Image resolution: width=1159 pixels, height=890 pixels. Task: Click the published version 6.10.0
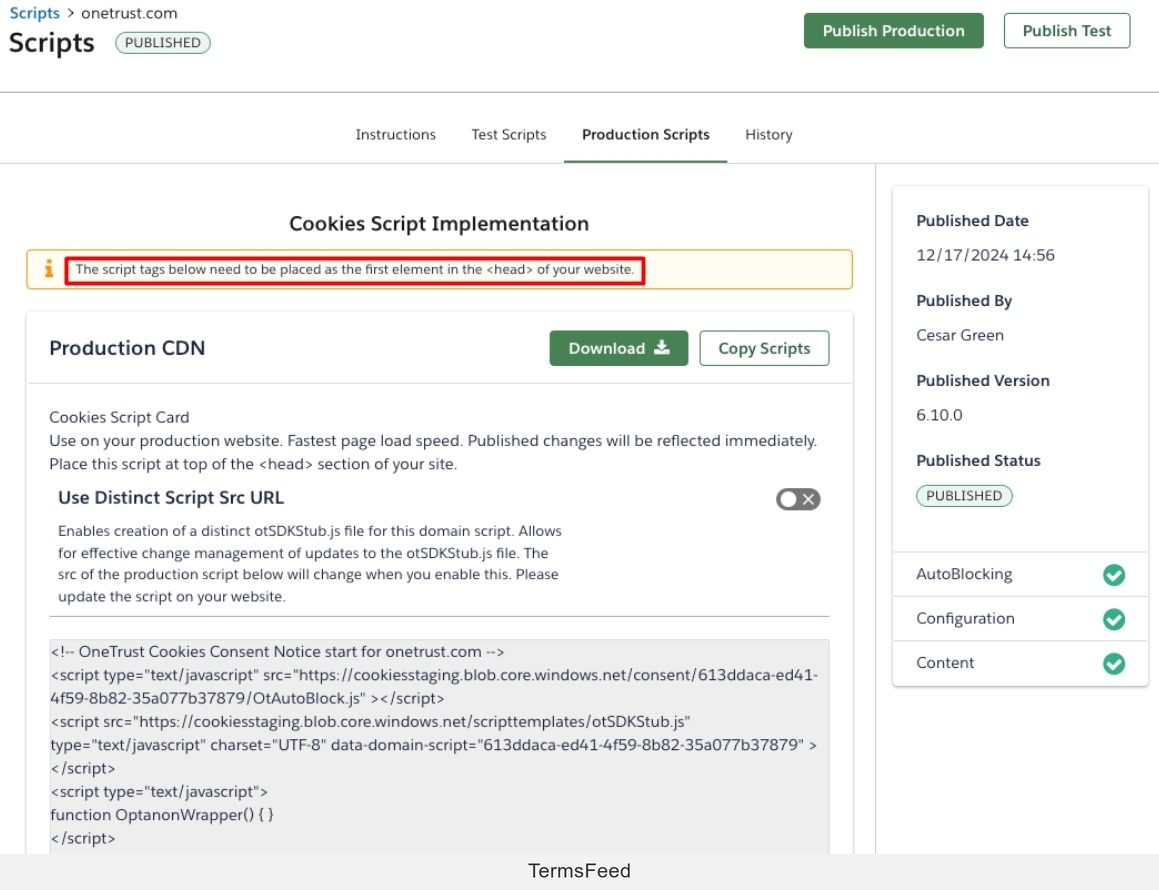tap(939, 415)
